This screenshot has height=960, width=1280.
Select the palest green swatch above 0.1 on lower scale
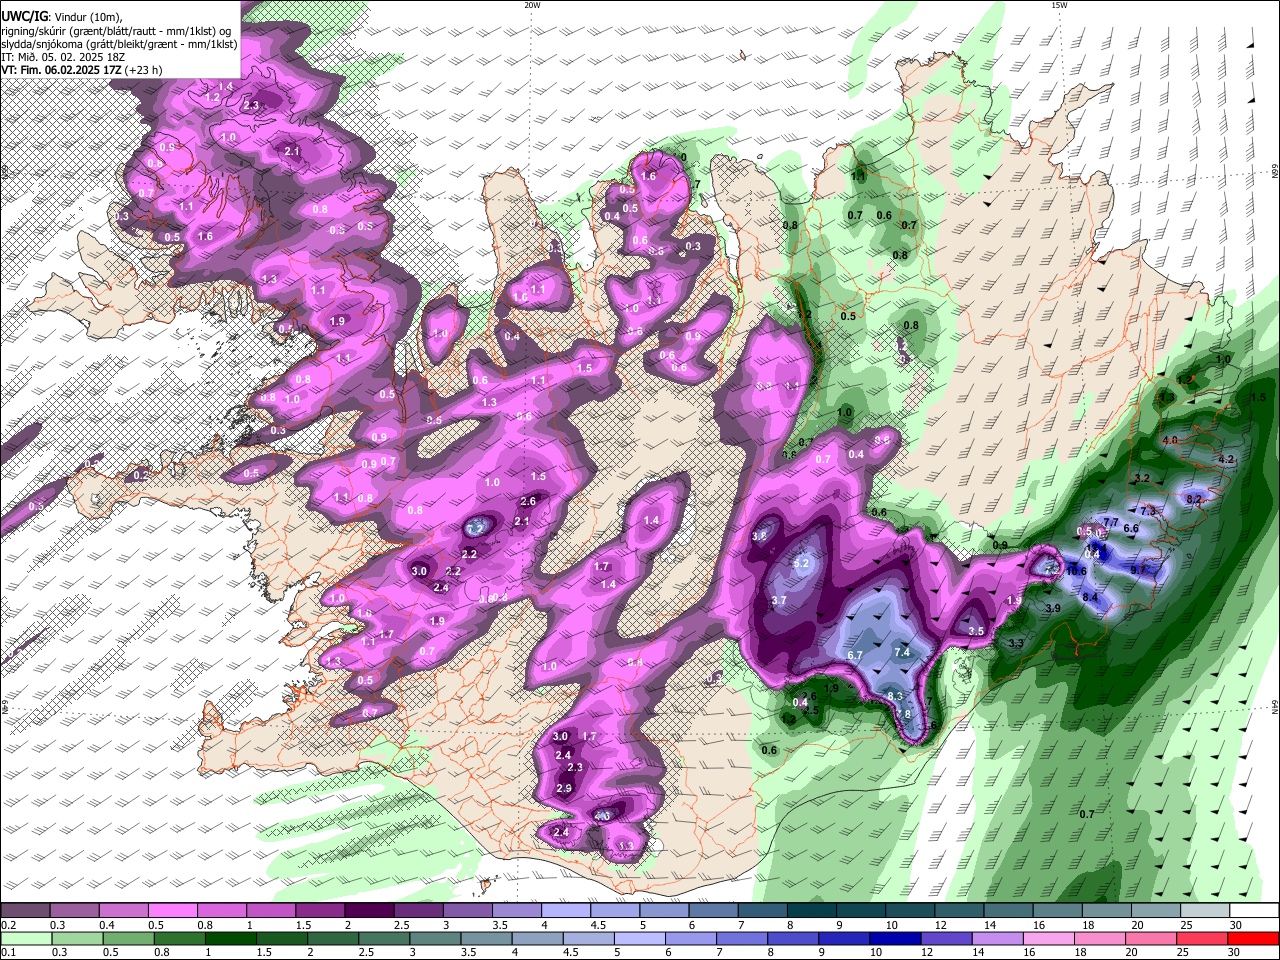coord(26,939)
